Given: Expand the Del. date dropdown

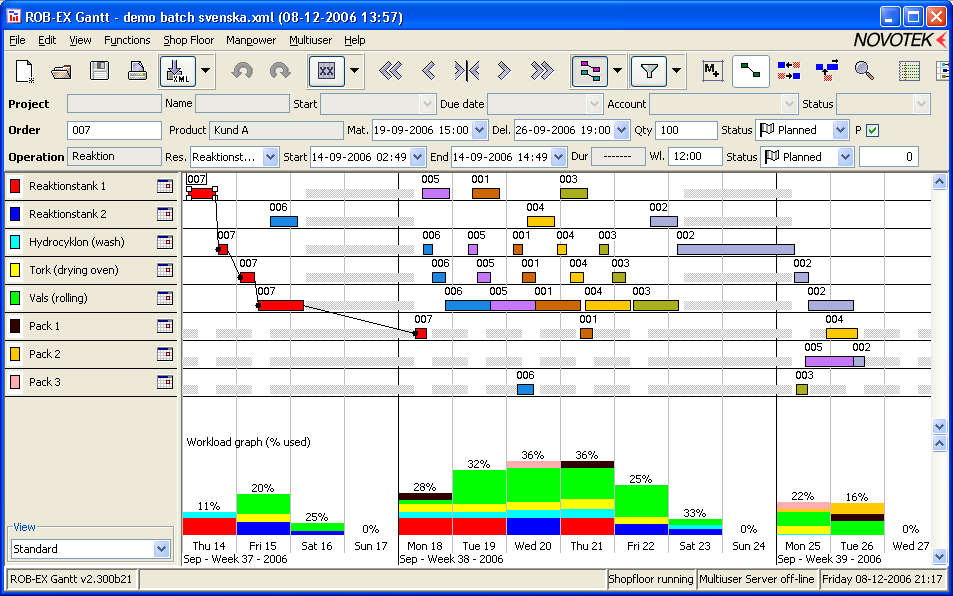Looking at the screenshot, I should click(x=621, y=130).
